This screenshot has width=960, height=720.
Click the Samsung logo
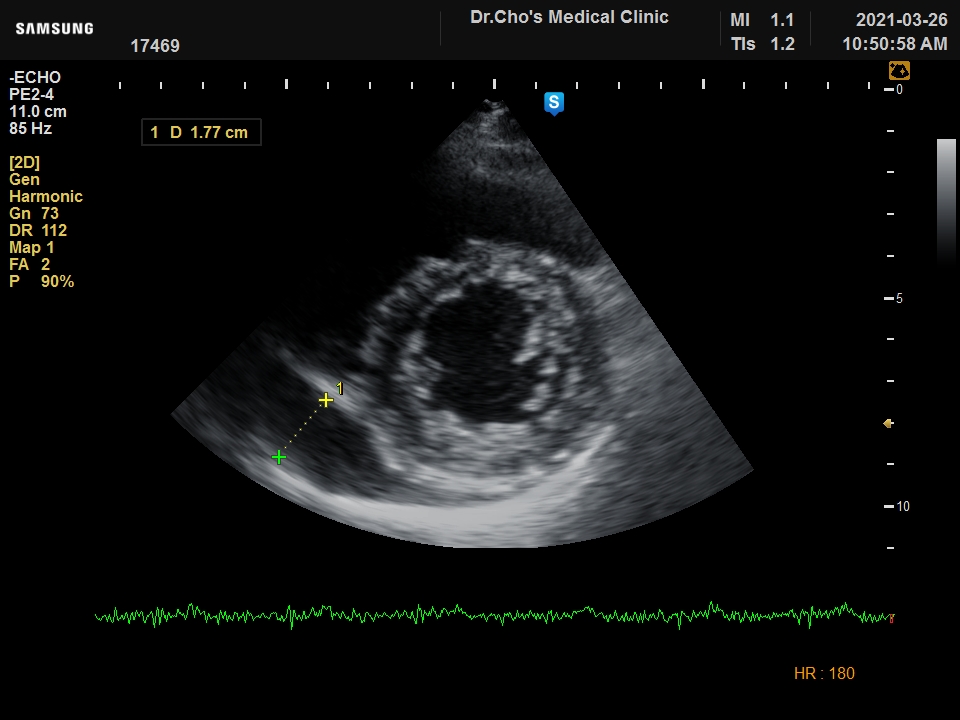(x=54, y=28)
